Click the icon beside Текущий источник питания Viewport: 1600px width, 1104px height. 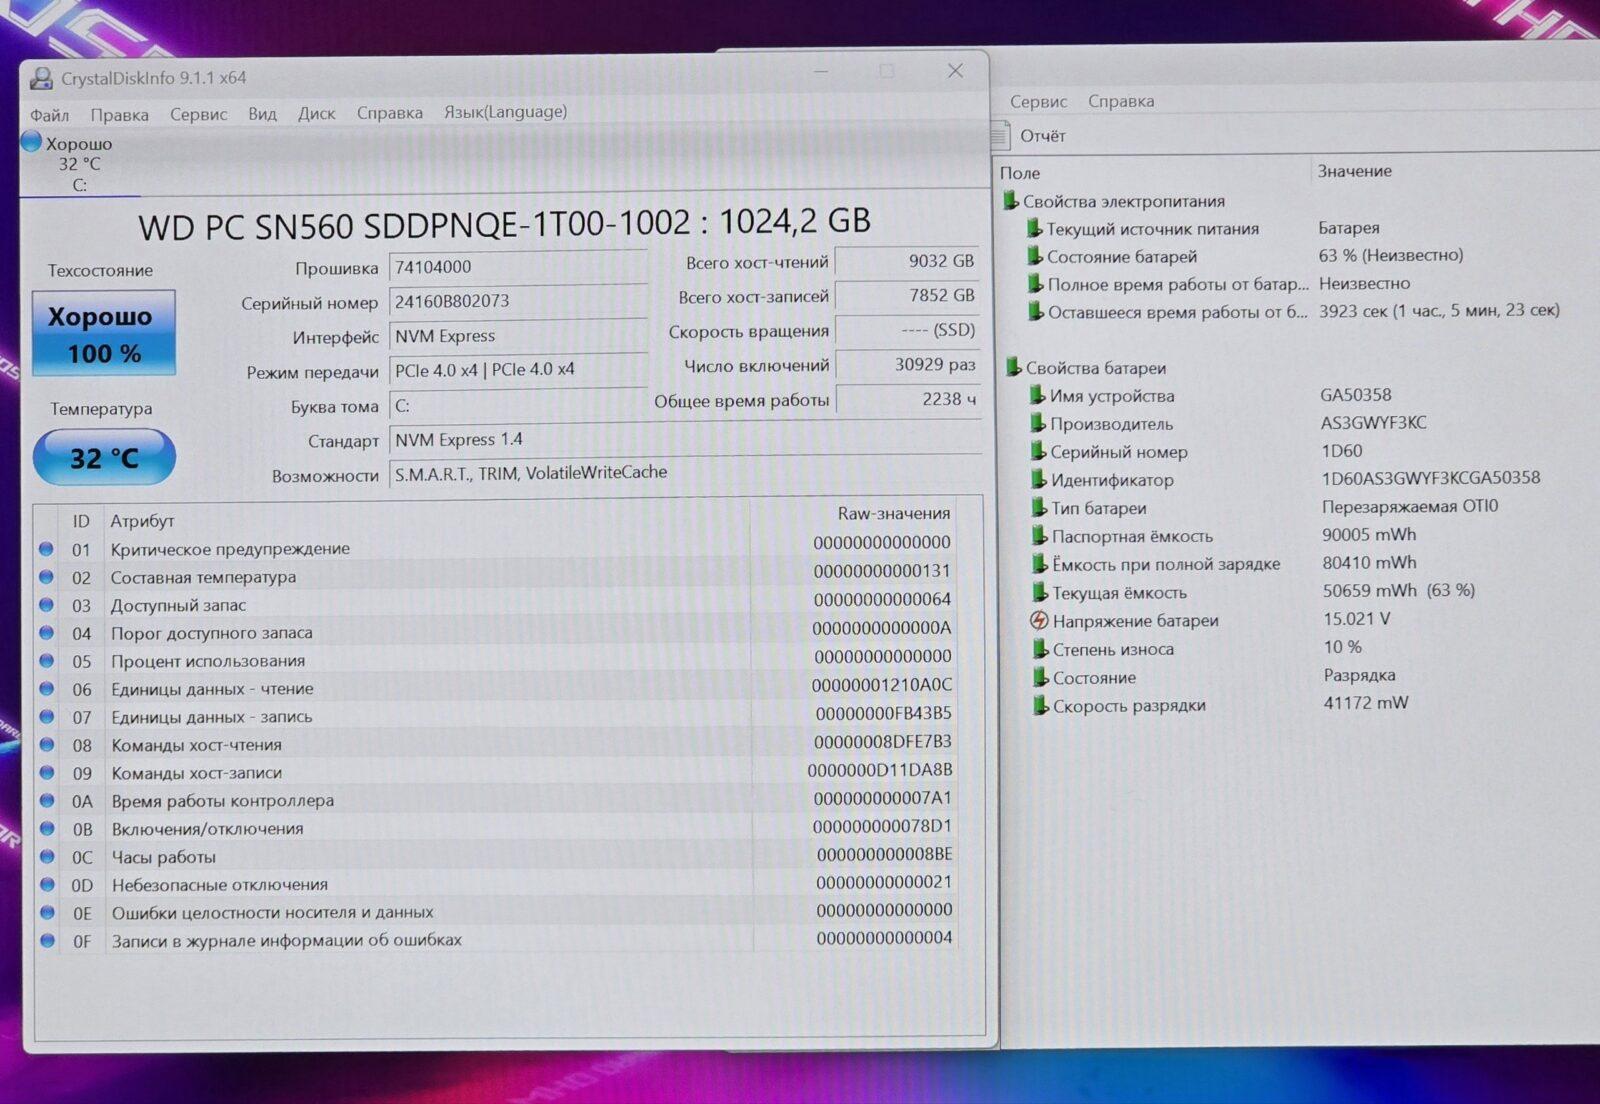[x=1034, y=229]
